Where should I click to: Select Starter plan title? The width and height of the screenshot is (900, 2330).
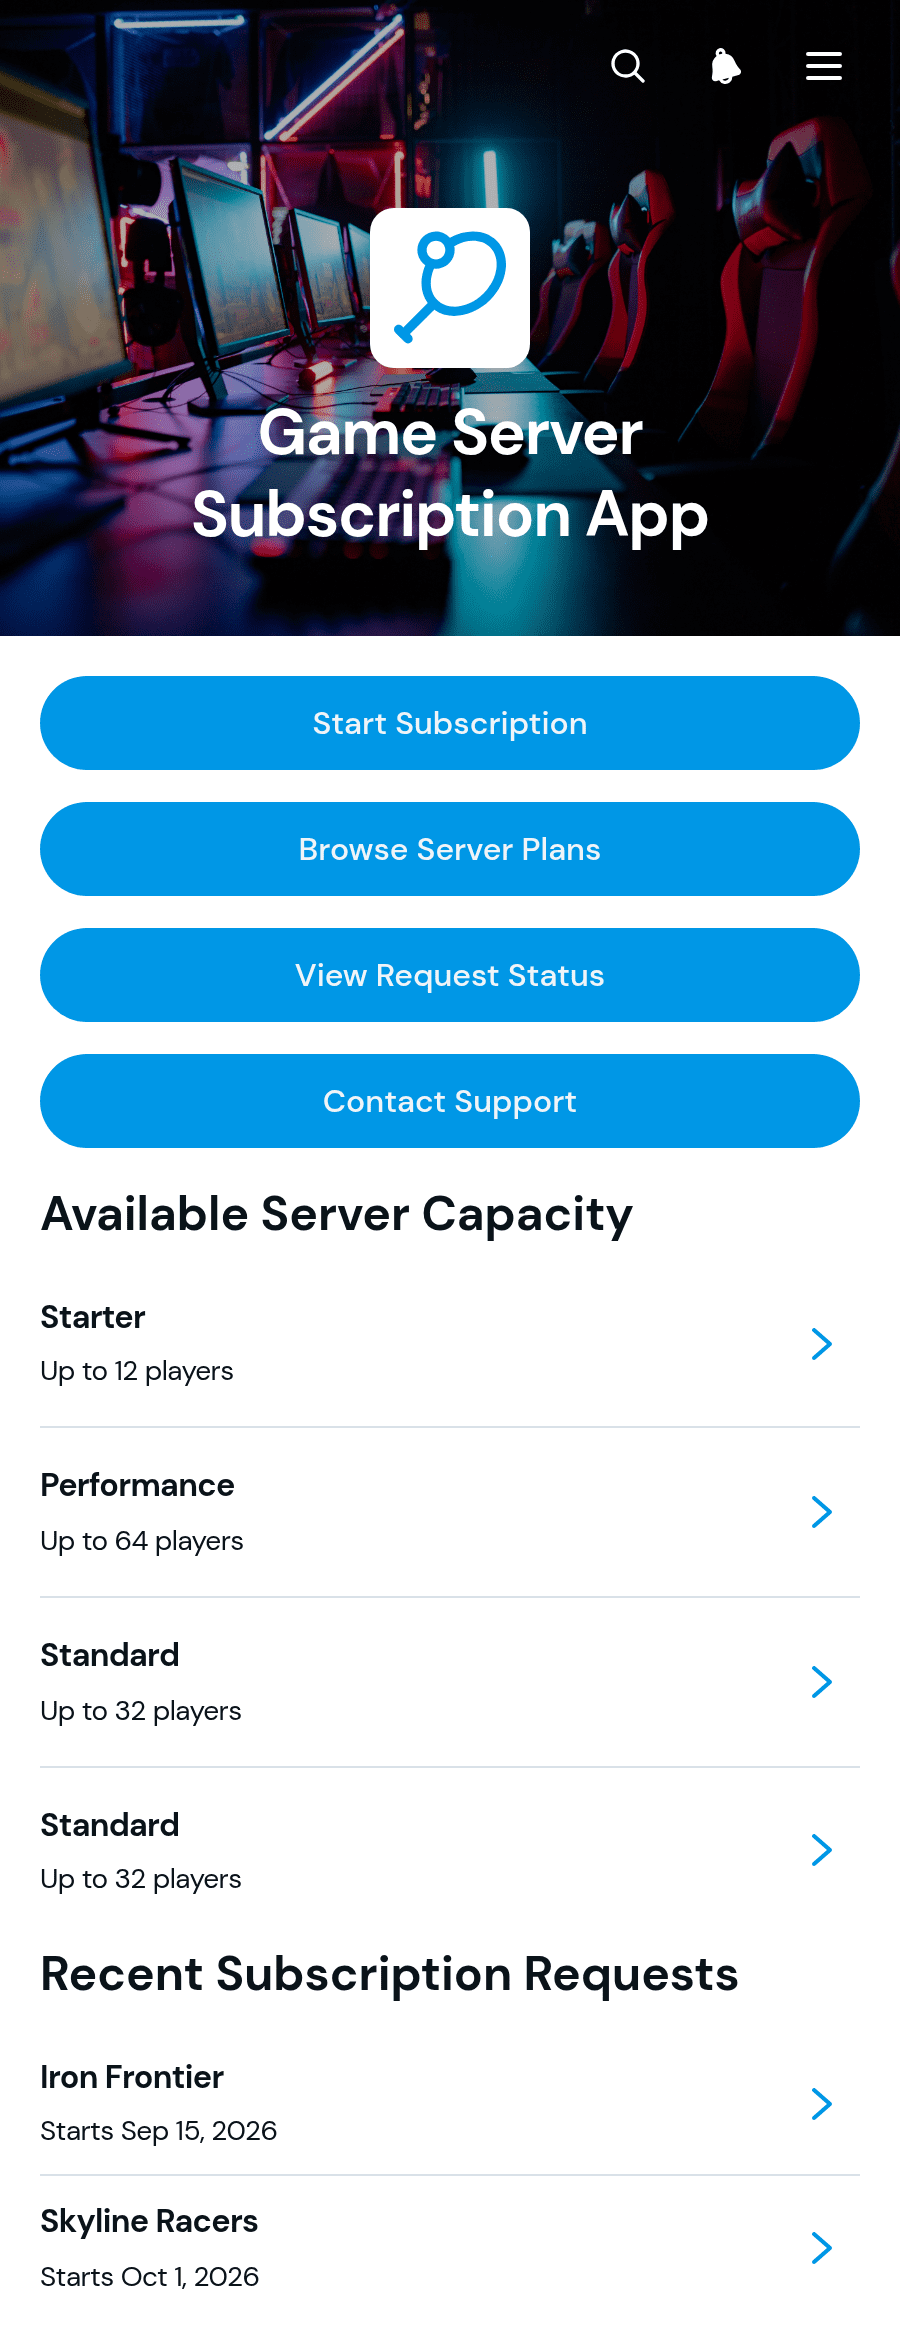click(93, 1317)
